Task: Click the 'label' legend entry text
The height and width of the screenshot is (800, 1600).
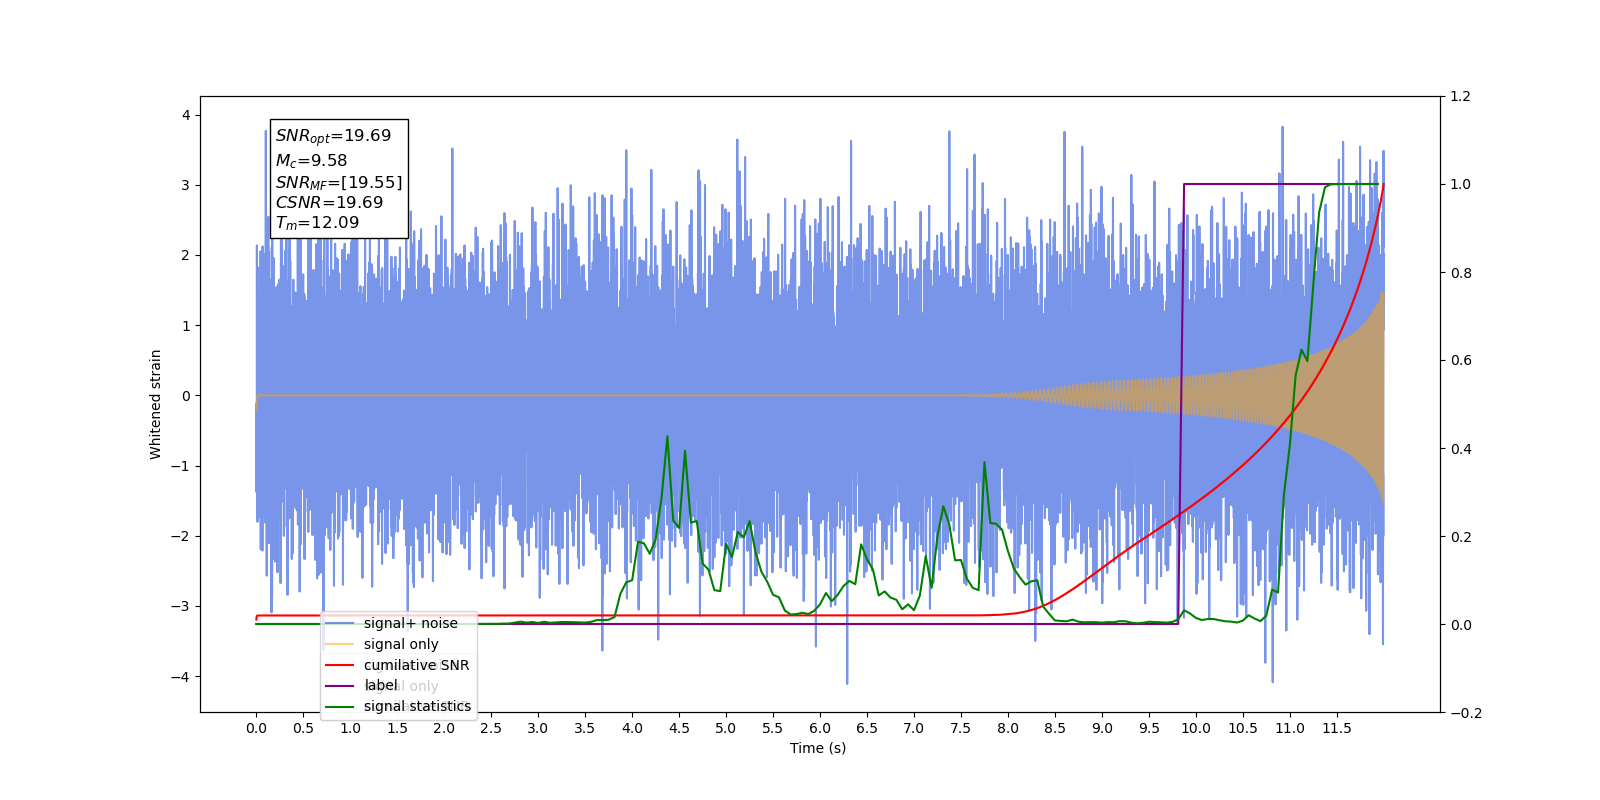Action: coord(381,685)
